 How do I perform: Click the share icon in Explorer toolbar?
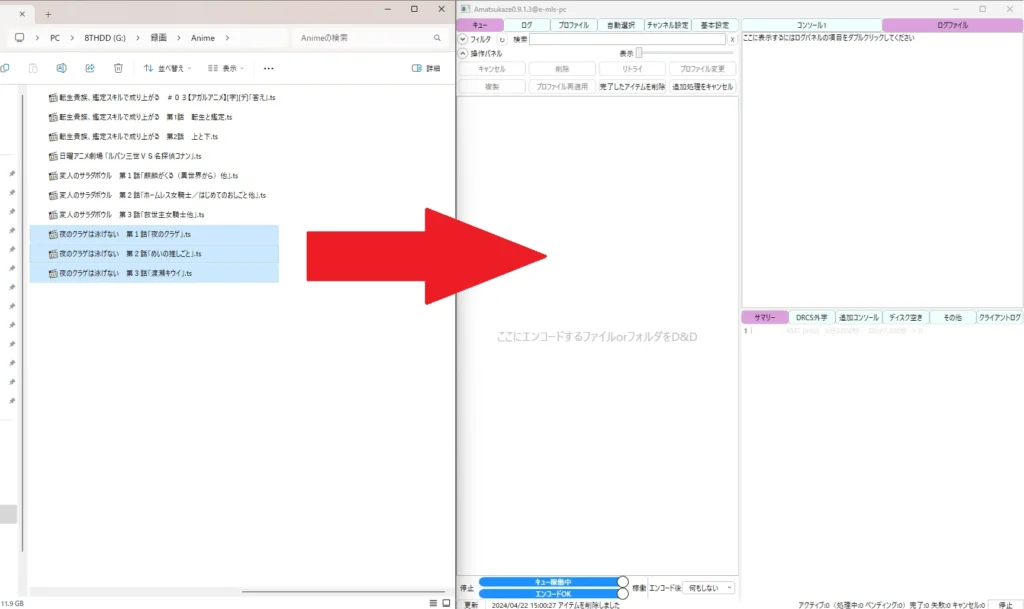[x=90, y=68]
